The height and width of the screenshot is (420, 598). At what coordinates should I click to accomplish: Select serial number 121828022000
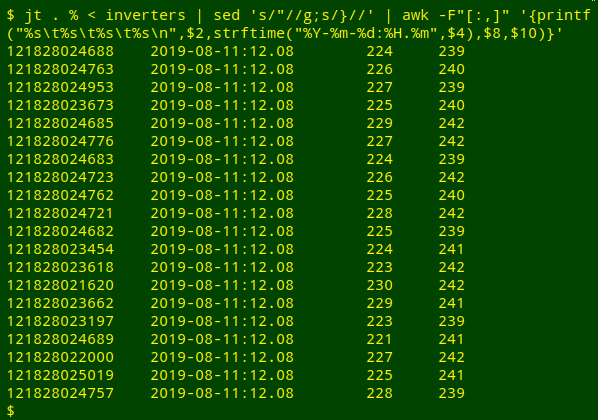tap(60, 357)
